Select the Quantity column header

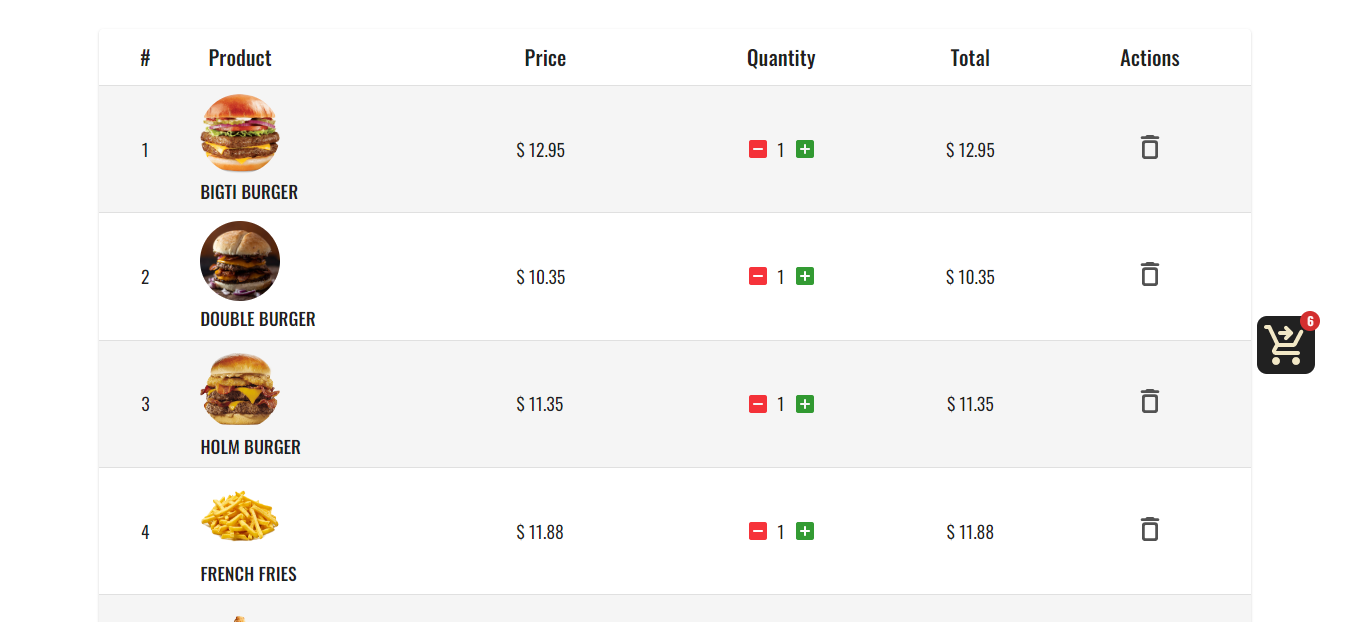pos(781,57)
